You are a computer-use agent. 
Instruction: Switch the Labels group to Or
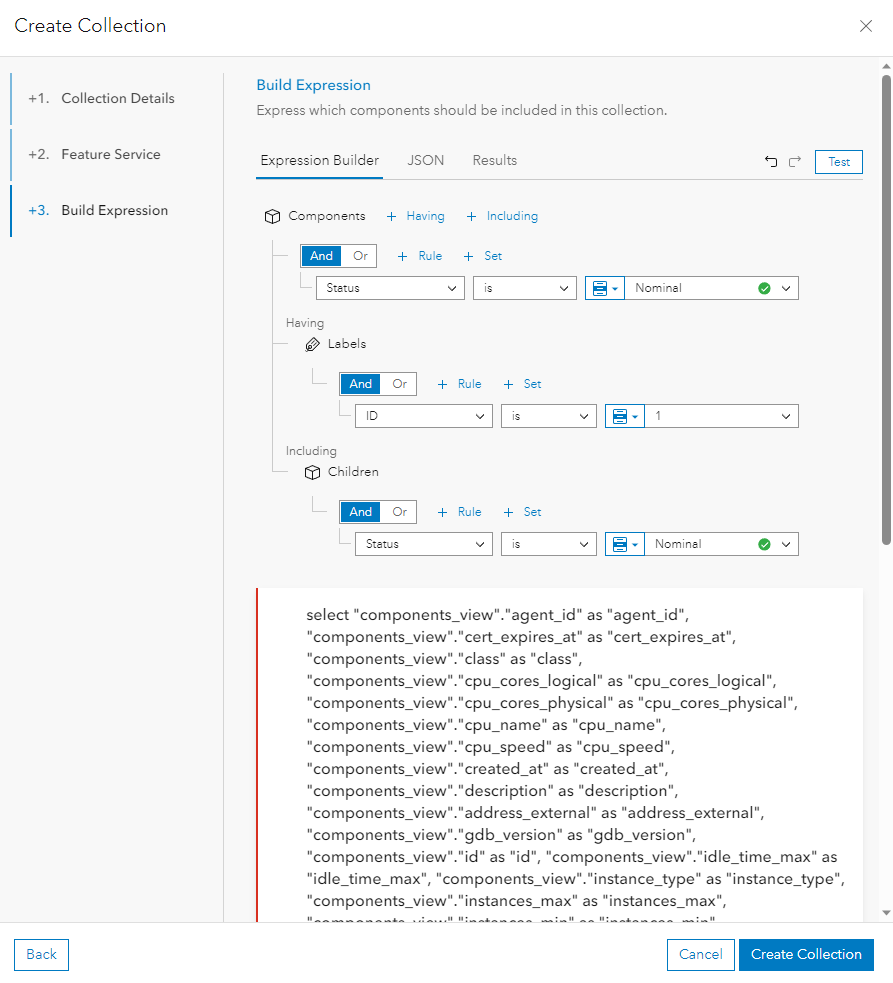(399, 383)
